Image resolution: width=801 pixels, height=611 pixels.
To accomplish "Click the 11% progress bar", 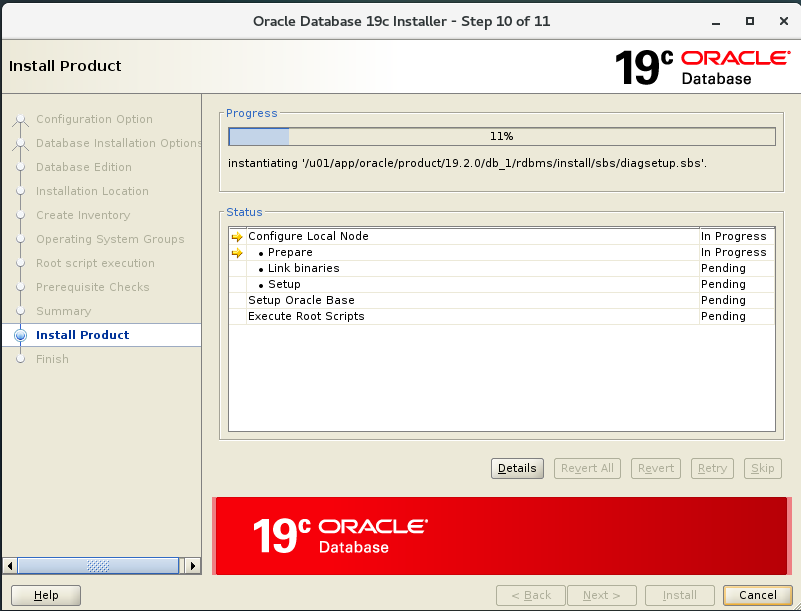I will pos(500,135).
